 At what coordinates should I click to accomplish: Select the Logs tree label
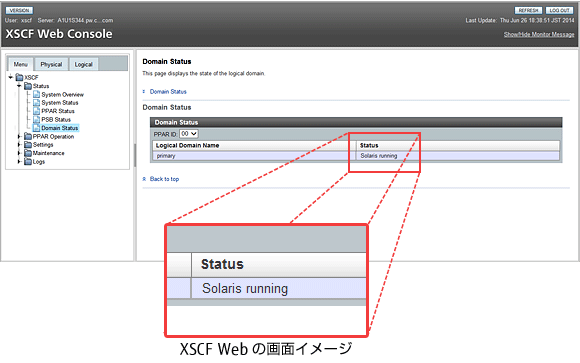click(39, 162)
